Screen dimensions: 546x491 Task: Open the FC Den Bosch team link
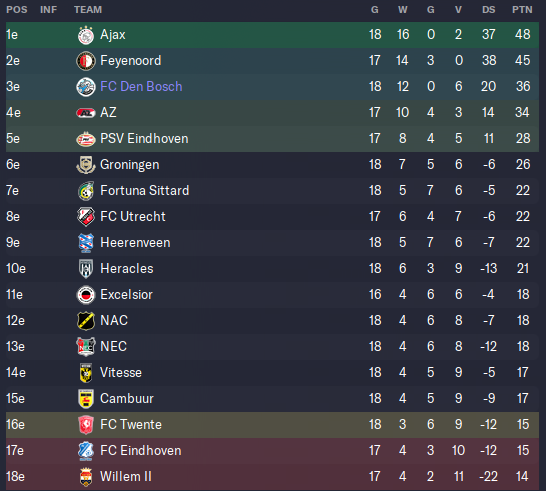tap(141, 86)
